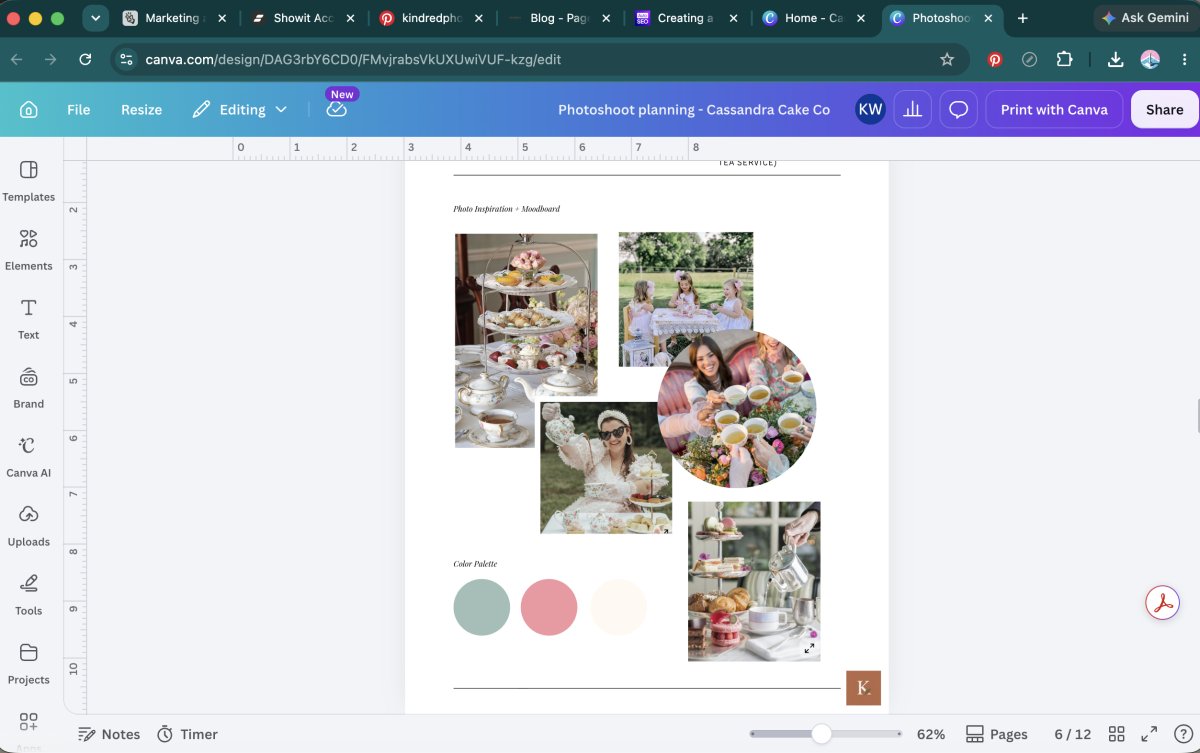Enter fullscreen present mode icon

(x=1149, y=734)
